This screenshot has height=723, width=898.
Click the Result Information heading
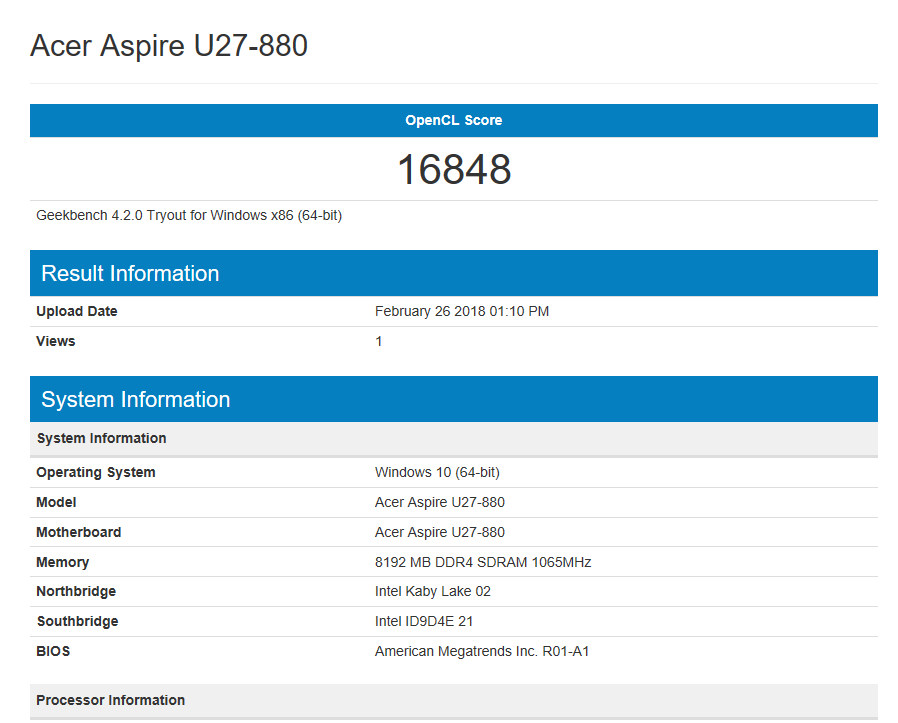pos(130,273)
